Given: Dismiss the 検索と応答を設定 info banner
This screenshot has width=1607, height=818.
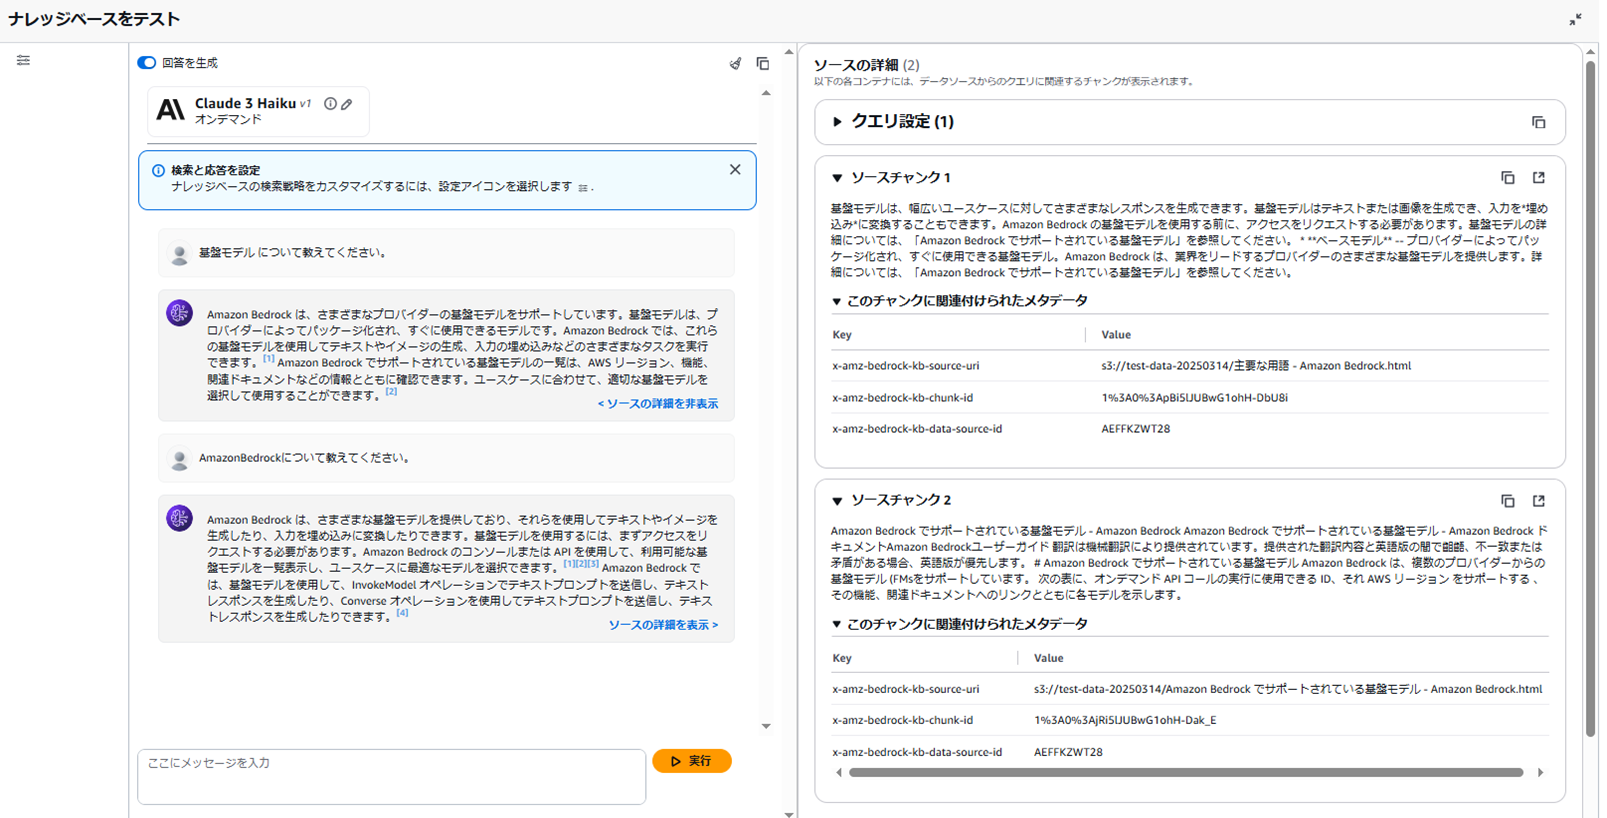Looking at the screenshot, I should 735,170.
